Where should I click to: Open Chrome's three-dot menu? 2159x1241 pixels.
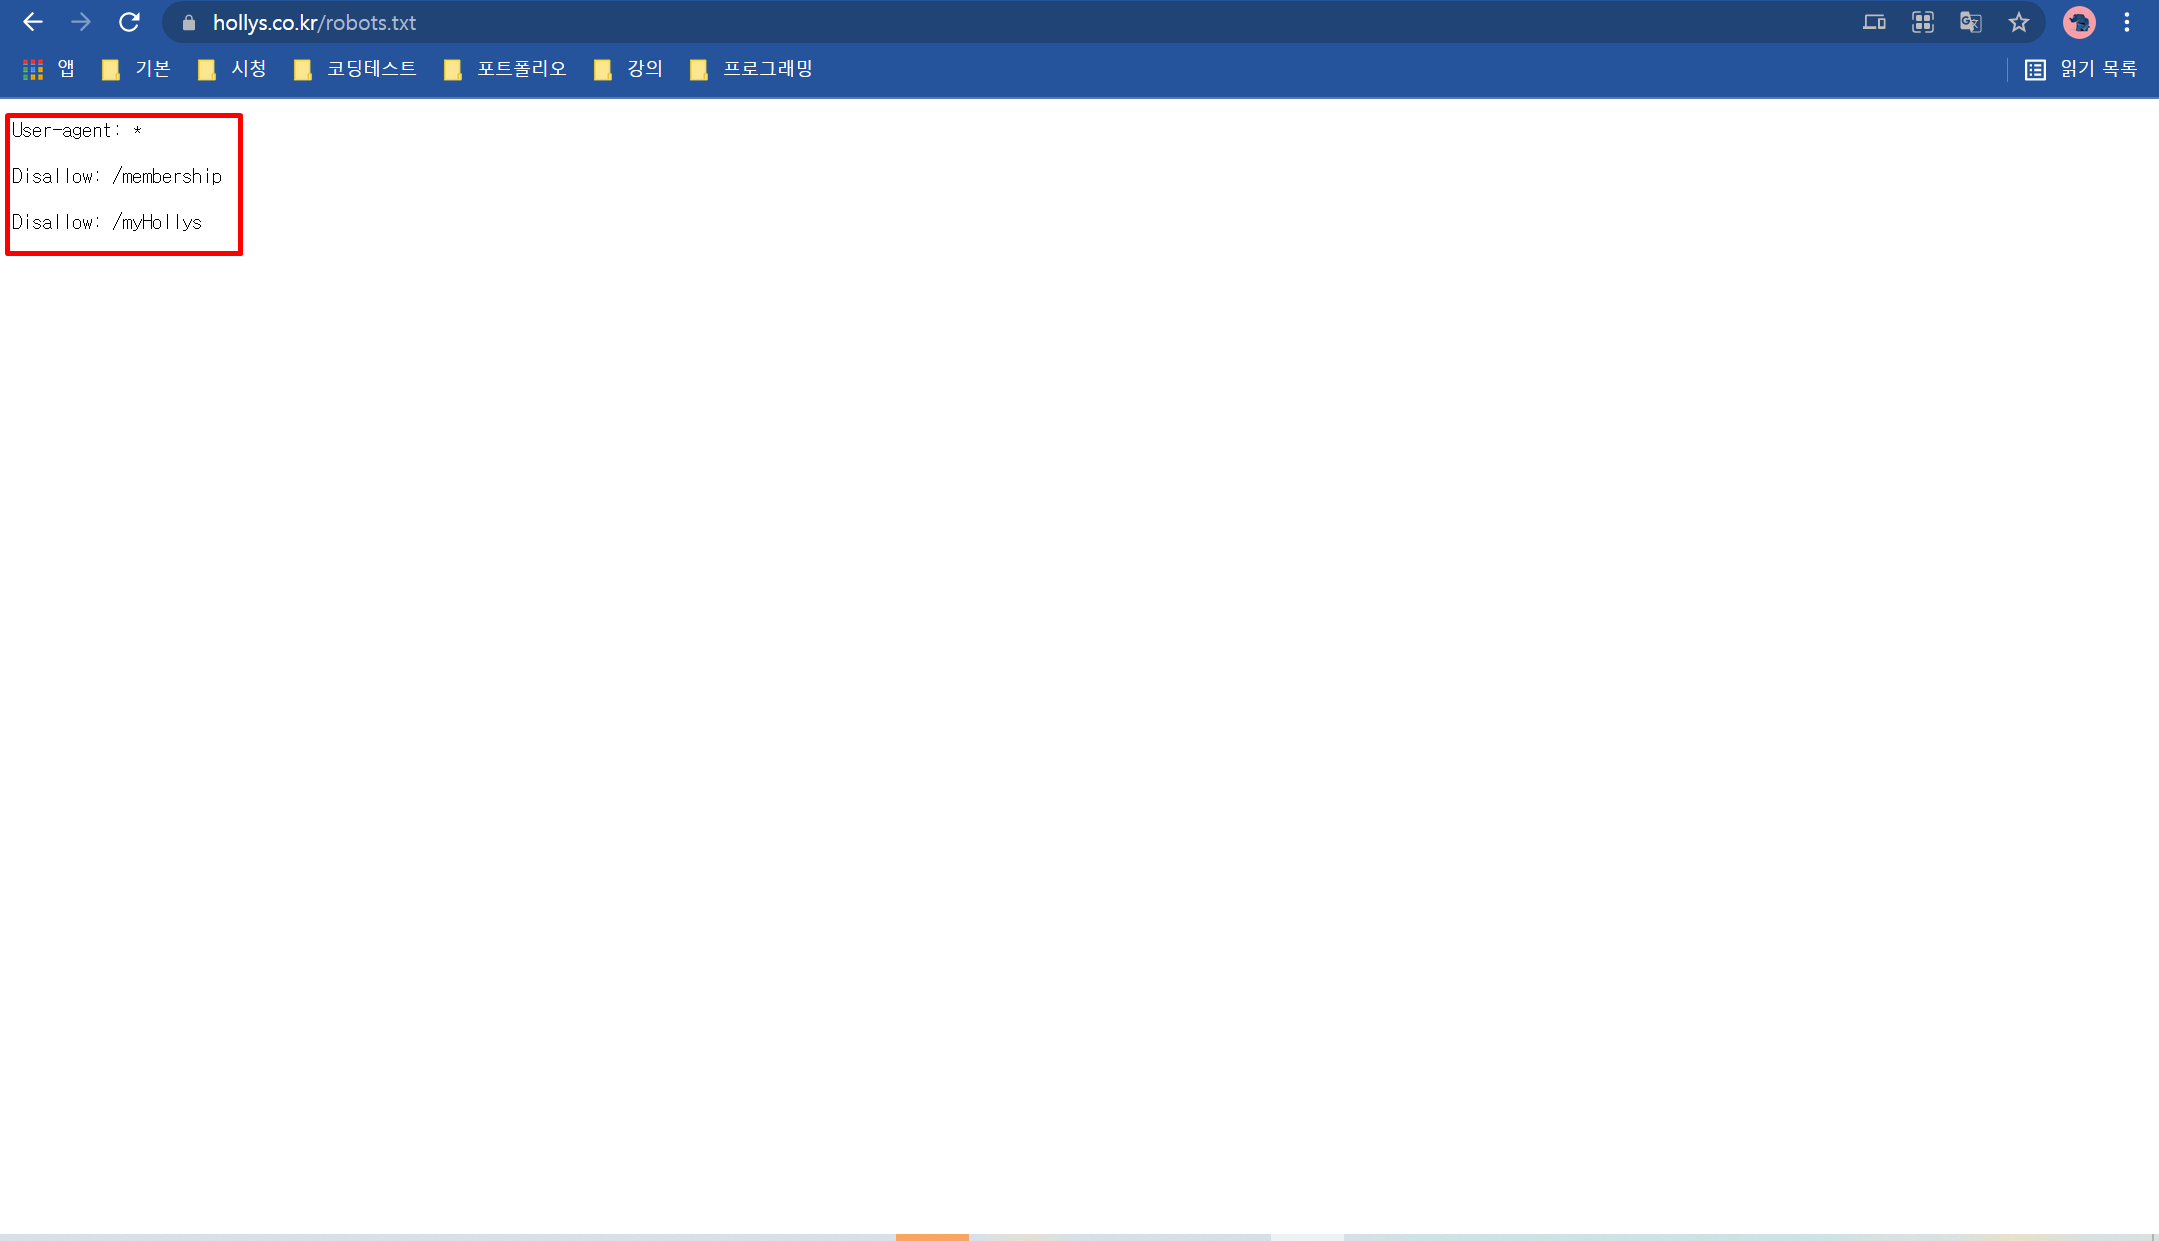click(2127, 22)
